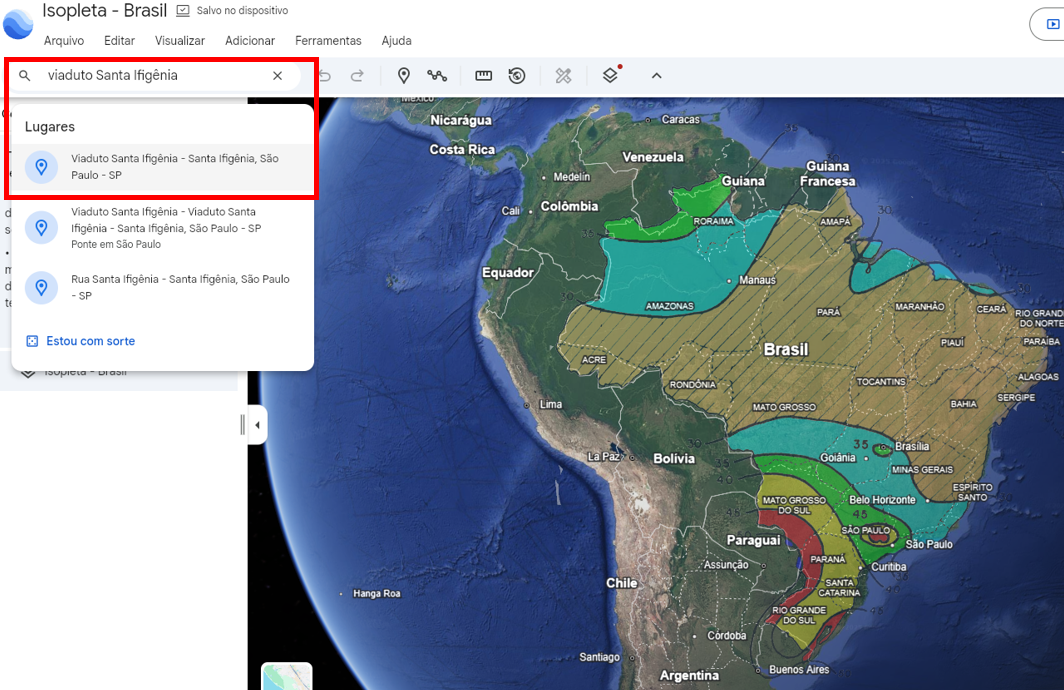
Task: Clear the search box with X
Action: (x=278, y=76)
